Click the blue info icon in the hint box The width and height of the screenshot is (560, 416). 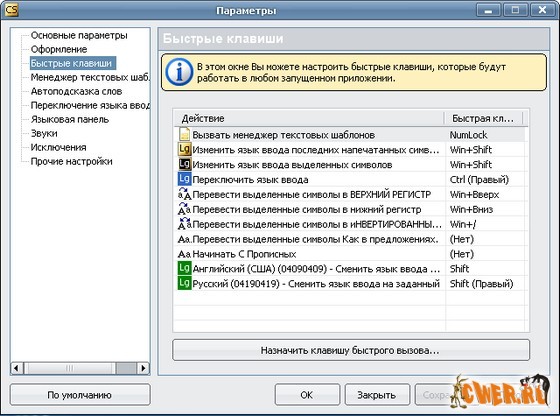click(x=179, y=72)
